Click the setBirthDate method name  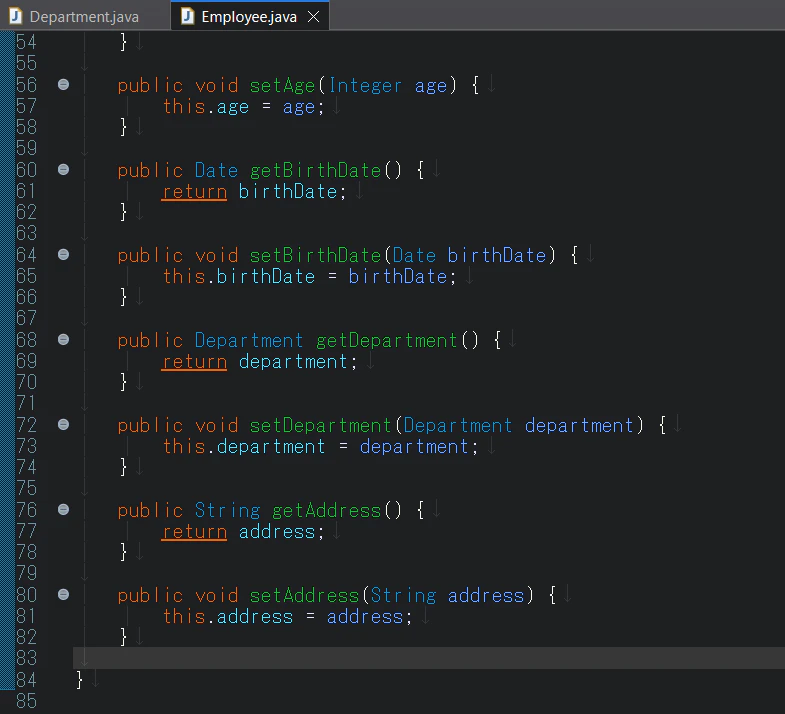[x=315, y=256]
